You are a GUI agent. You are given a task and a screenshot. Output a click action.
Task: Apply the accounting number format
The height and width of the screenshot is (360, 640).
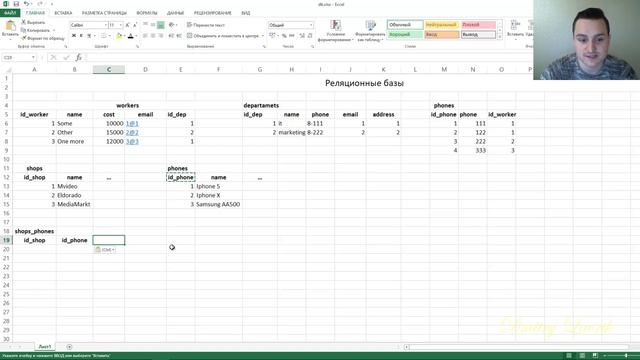(x=272, y=36)
